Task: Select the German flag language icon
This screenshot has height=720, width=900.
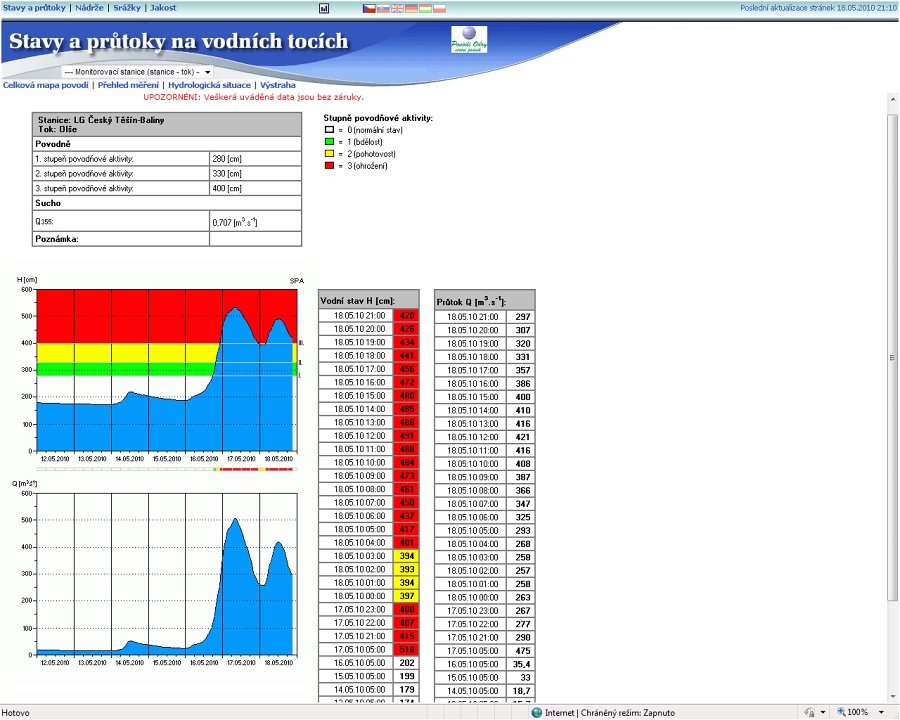Action: [x=411, y=8]
